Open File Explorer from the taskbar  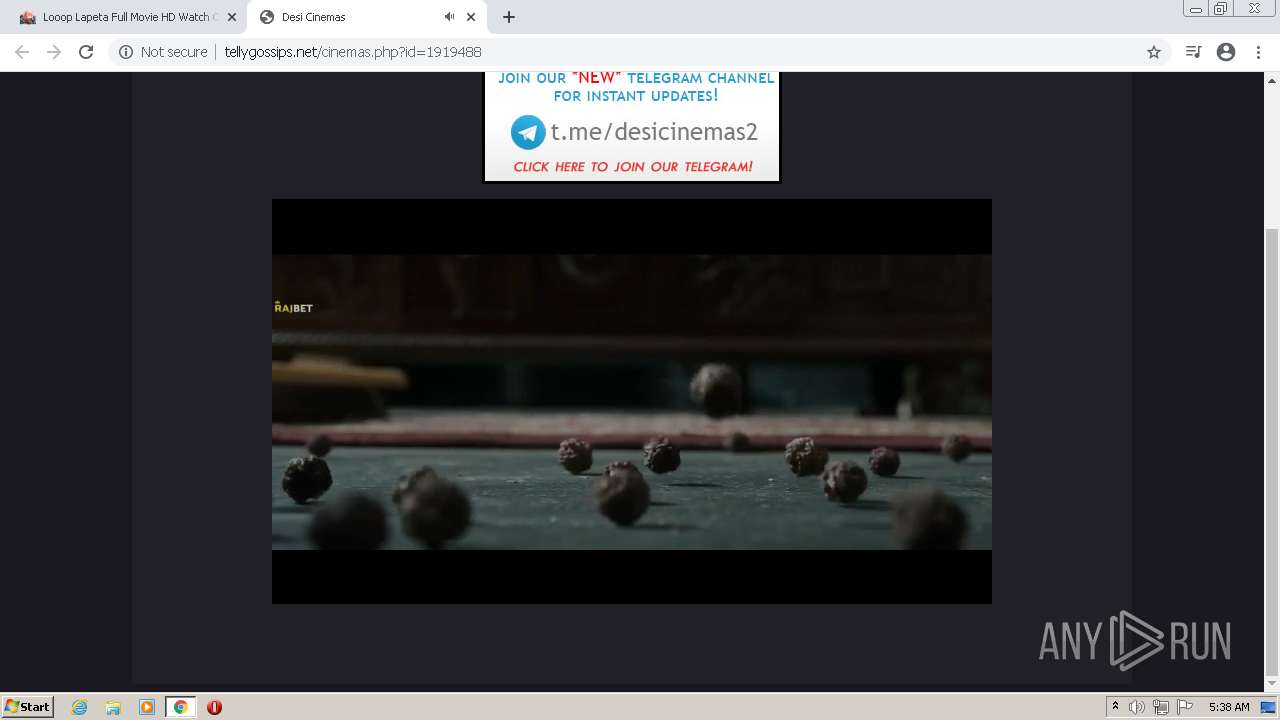pos(113,707)
